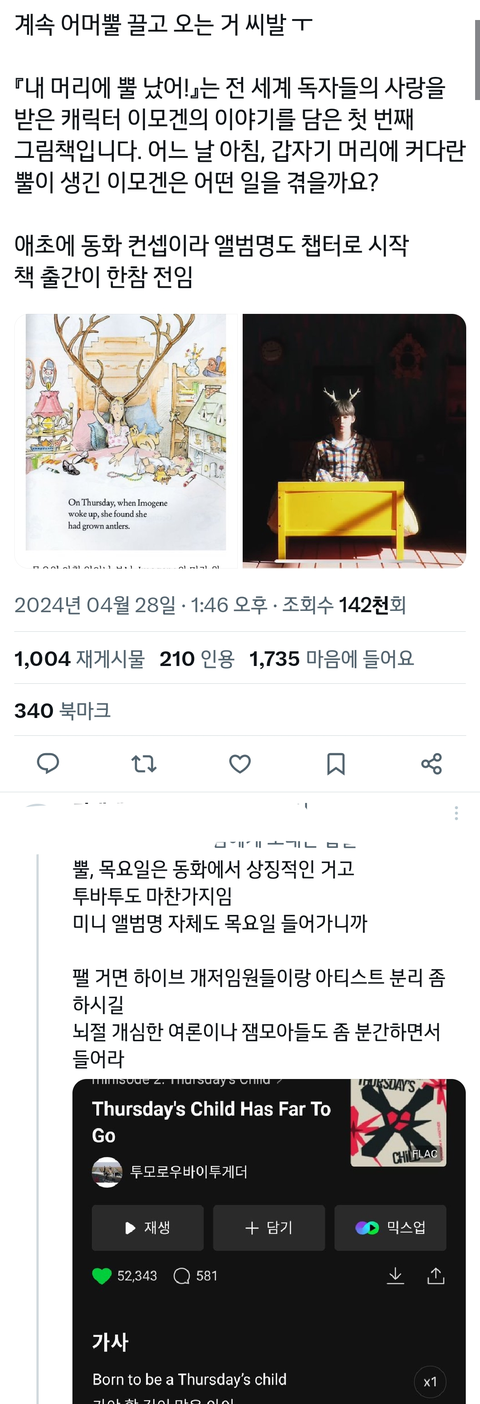Click the download arrow icon
The image size is (480, 1404).
pos(395,1275)
